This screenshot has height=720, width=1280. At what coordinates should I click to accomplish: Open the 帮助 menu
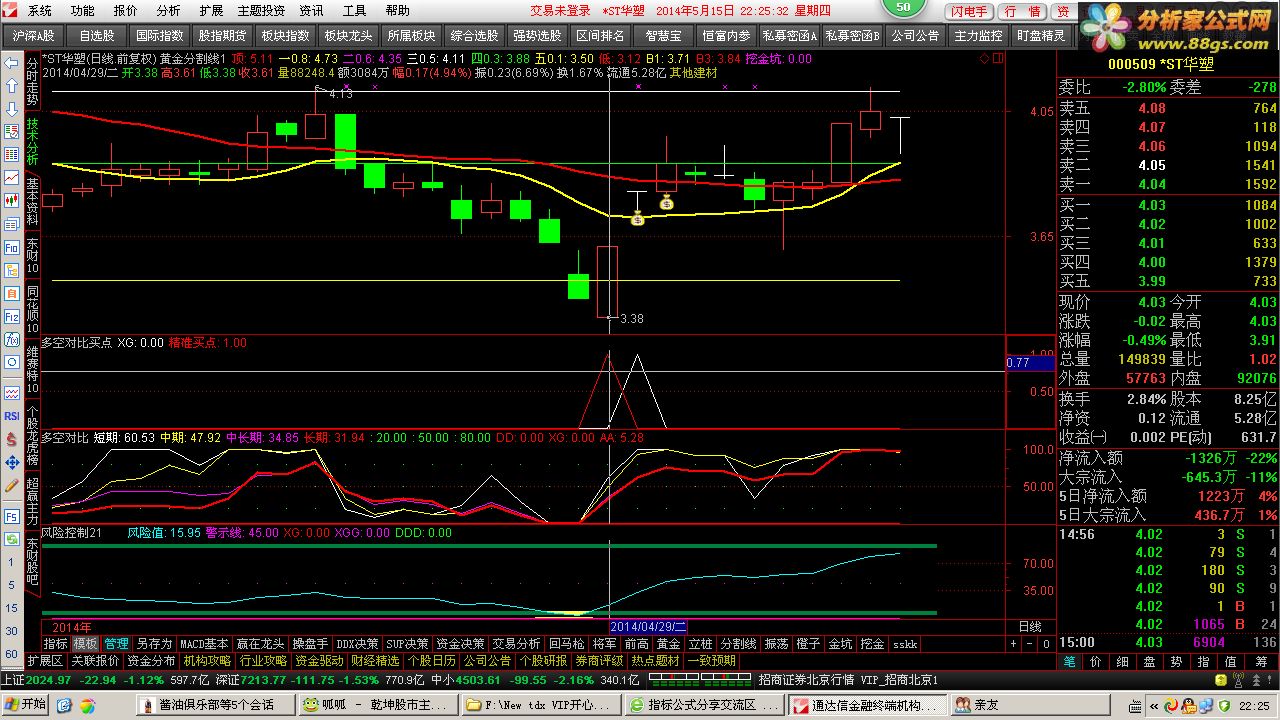397,11
